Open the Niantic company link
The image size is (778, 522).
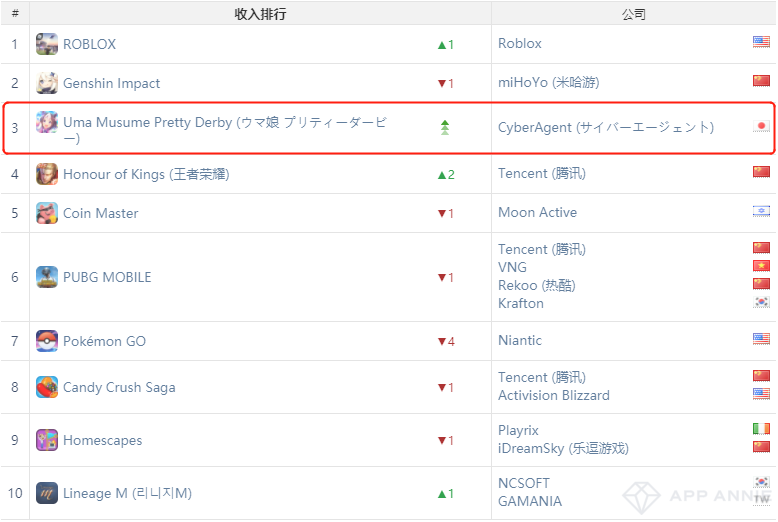520,340
